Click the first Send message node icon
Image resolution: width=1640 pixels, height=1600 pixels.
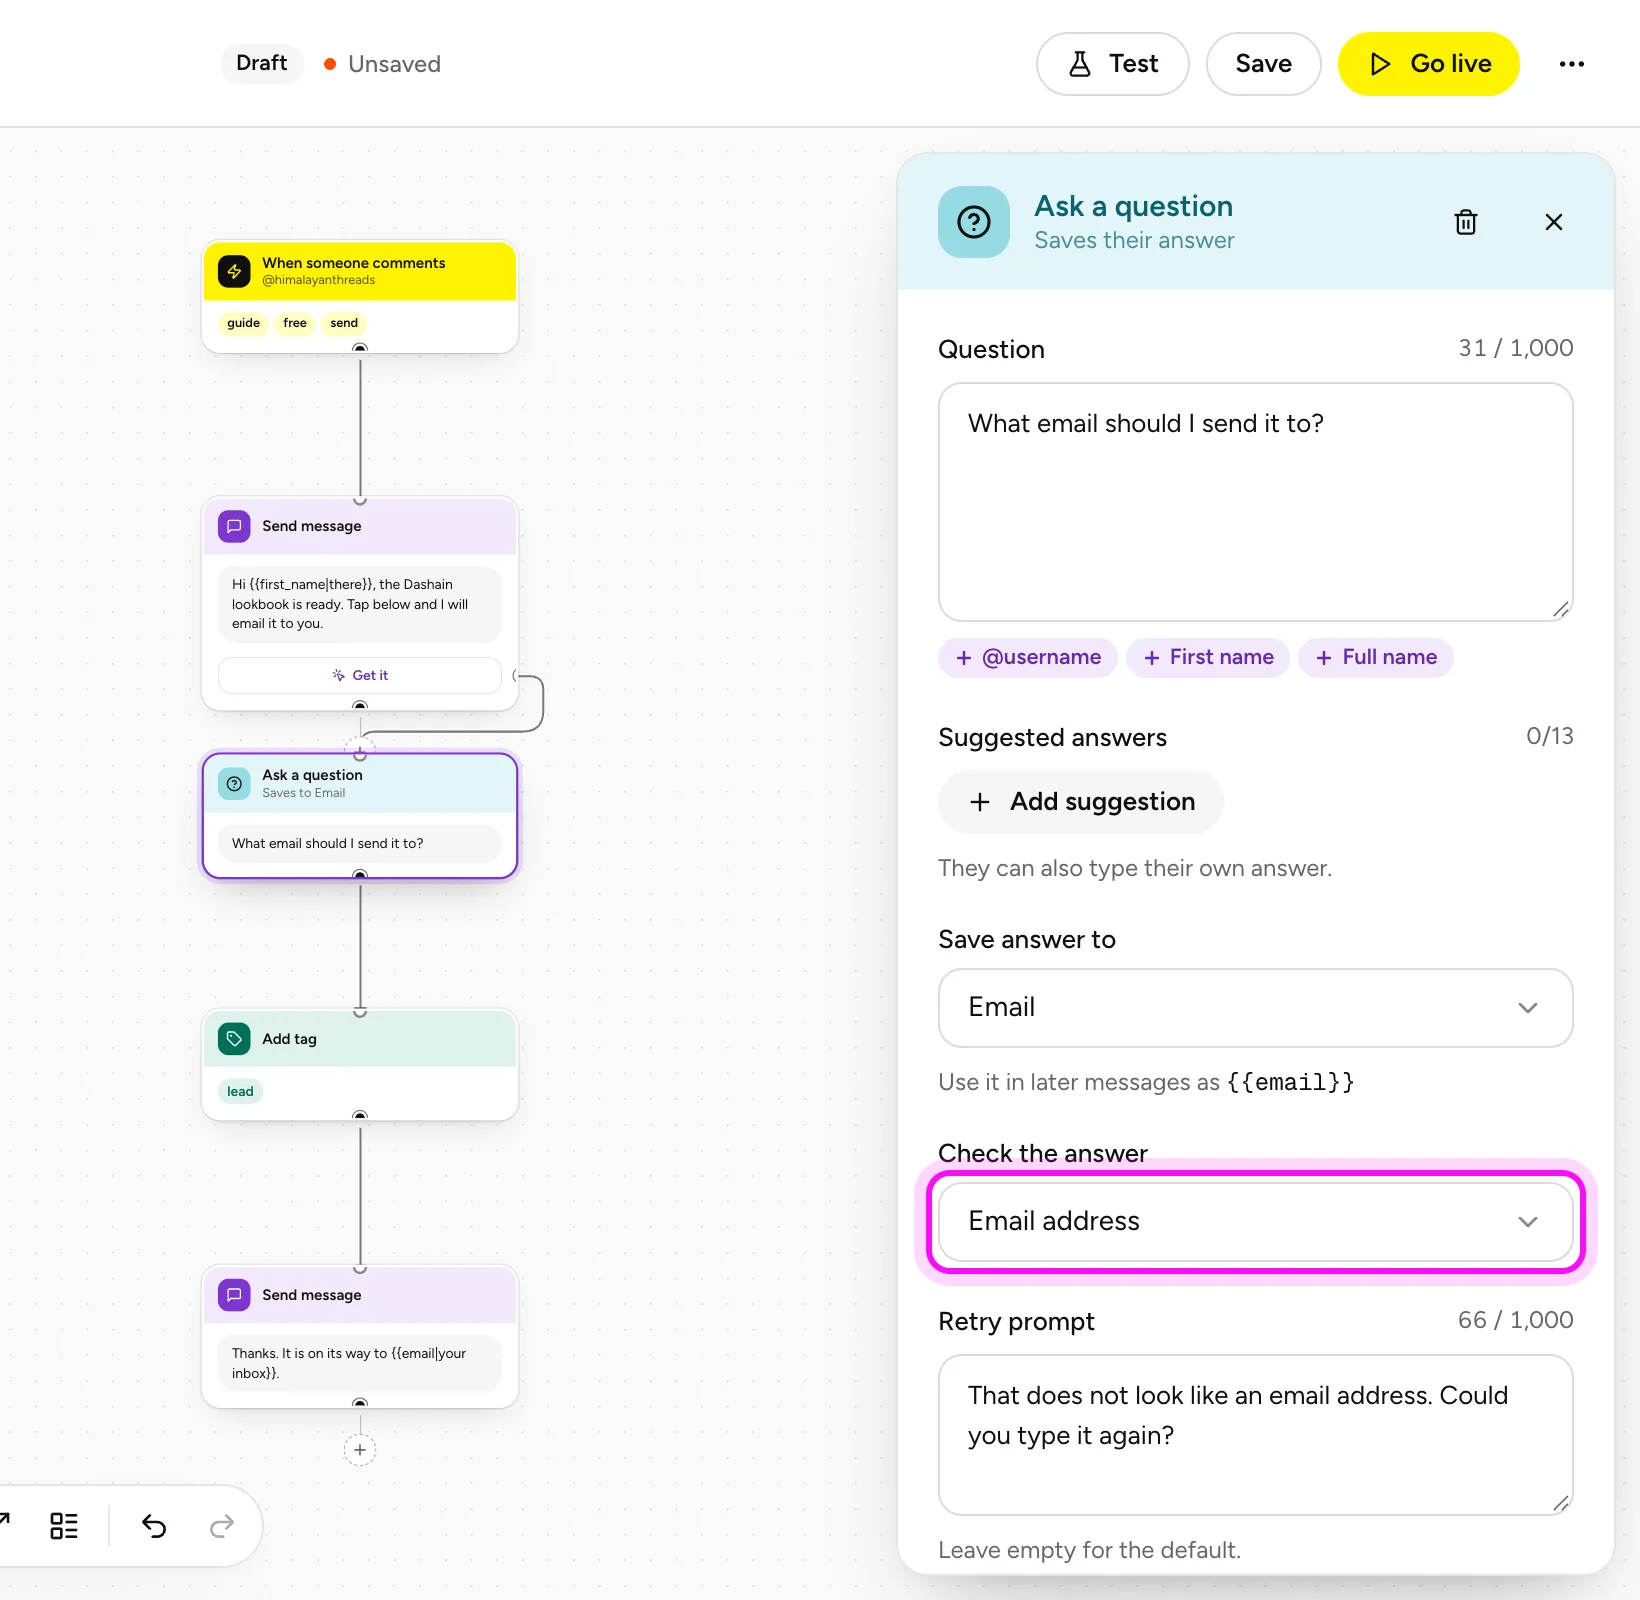tap(234, 526)
